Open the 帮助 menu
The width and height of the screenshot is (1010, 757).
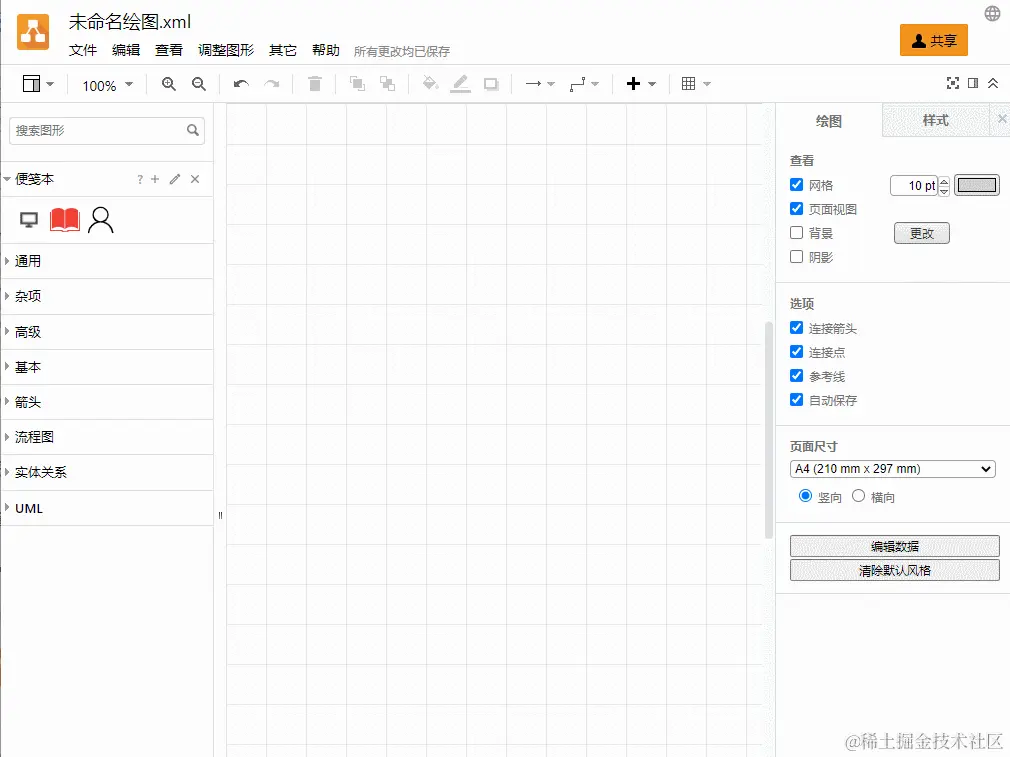click(326, 50)
